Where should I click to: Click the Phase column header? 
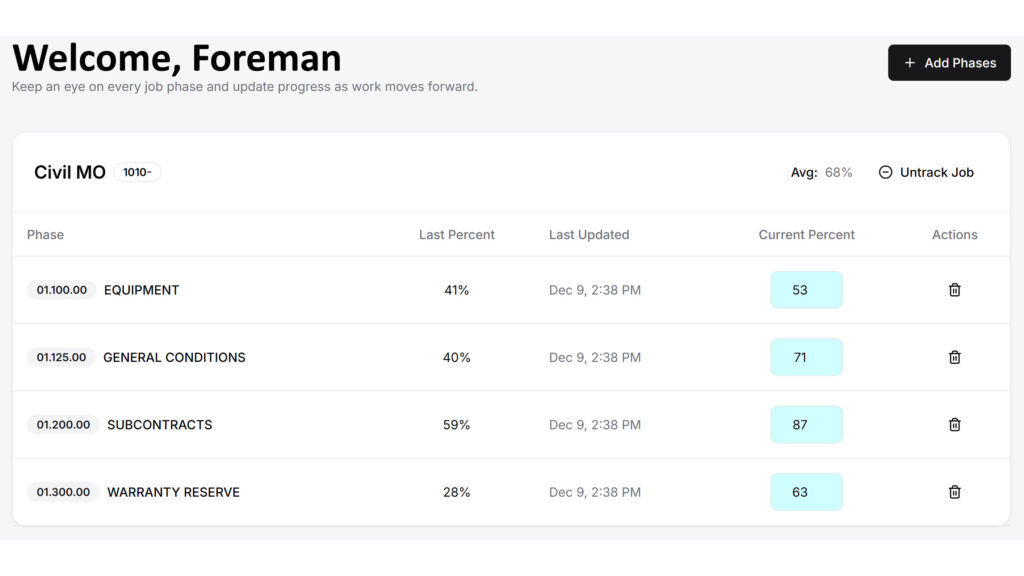[x=45, y=234]
